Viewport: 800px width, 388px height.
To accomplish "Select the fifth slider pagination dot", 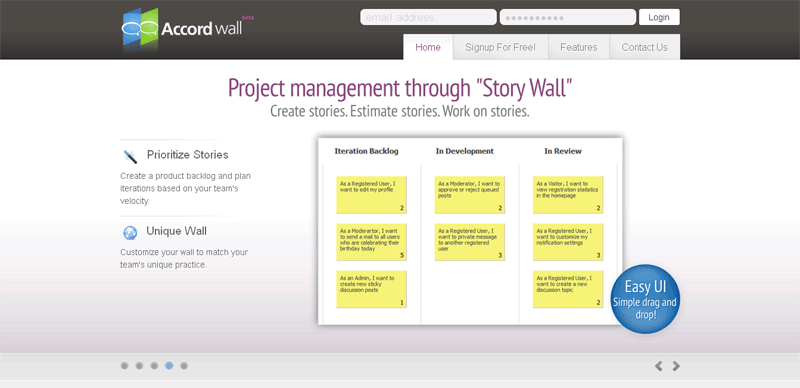I will 184,366.
